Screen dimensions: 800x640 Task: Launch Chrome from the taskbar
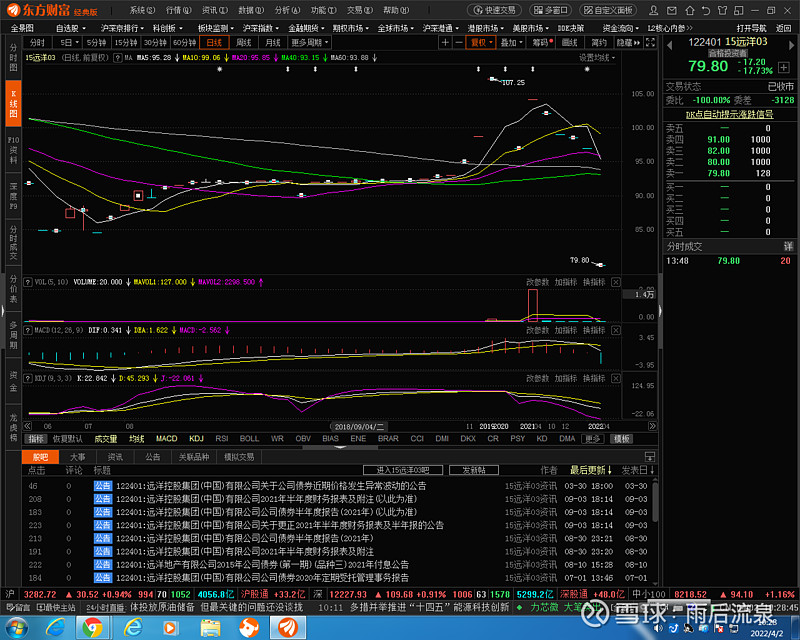coord(92,628)
